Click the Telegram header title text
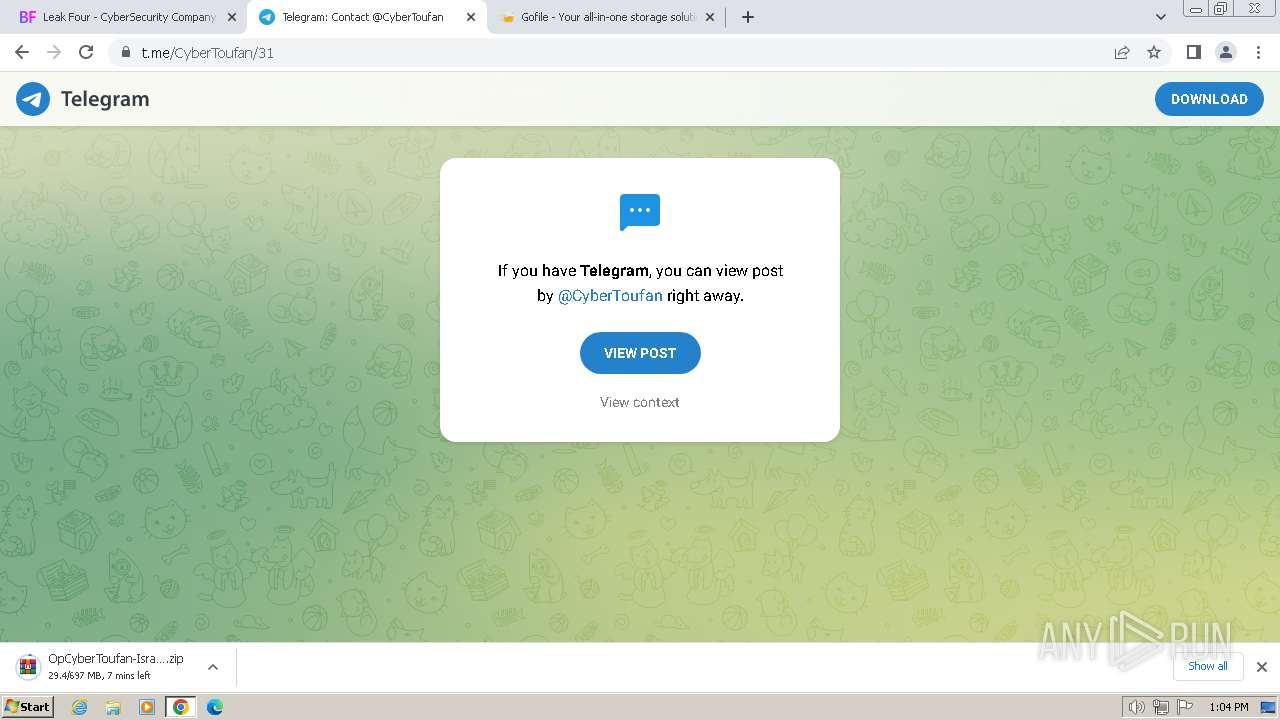Screen dimensions: 1280x720 [x=105, y=99]
